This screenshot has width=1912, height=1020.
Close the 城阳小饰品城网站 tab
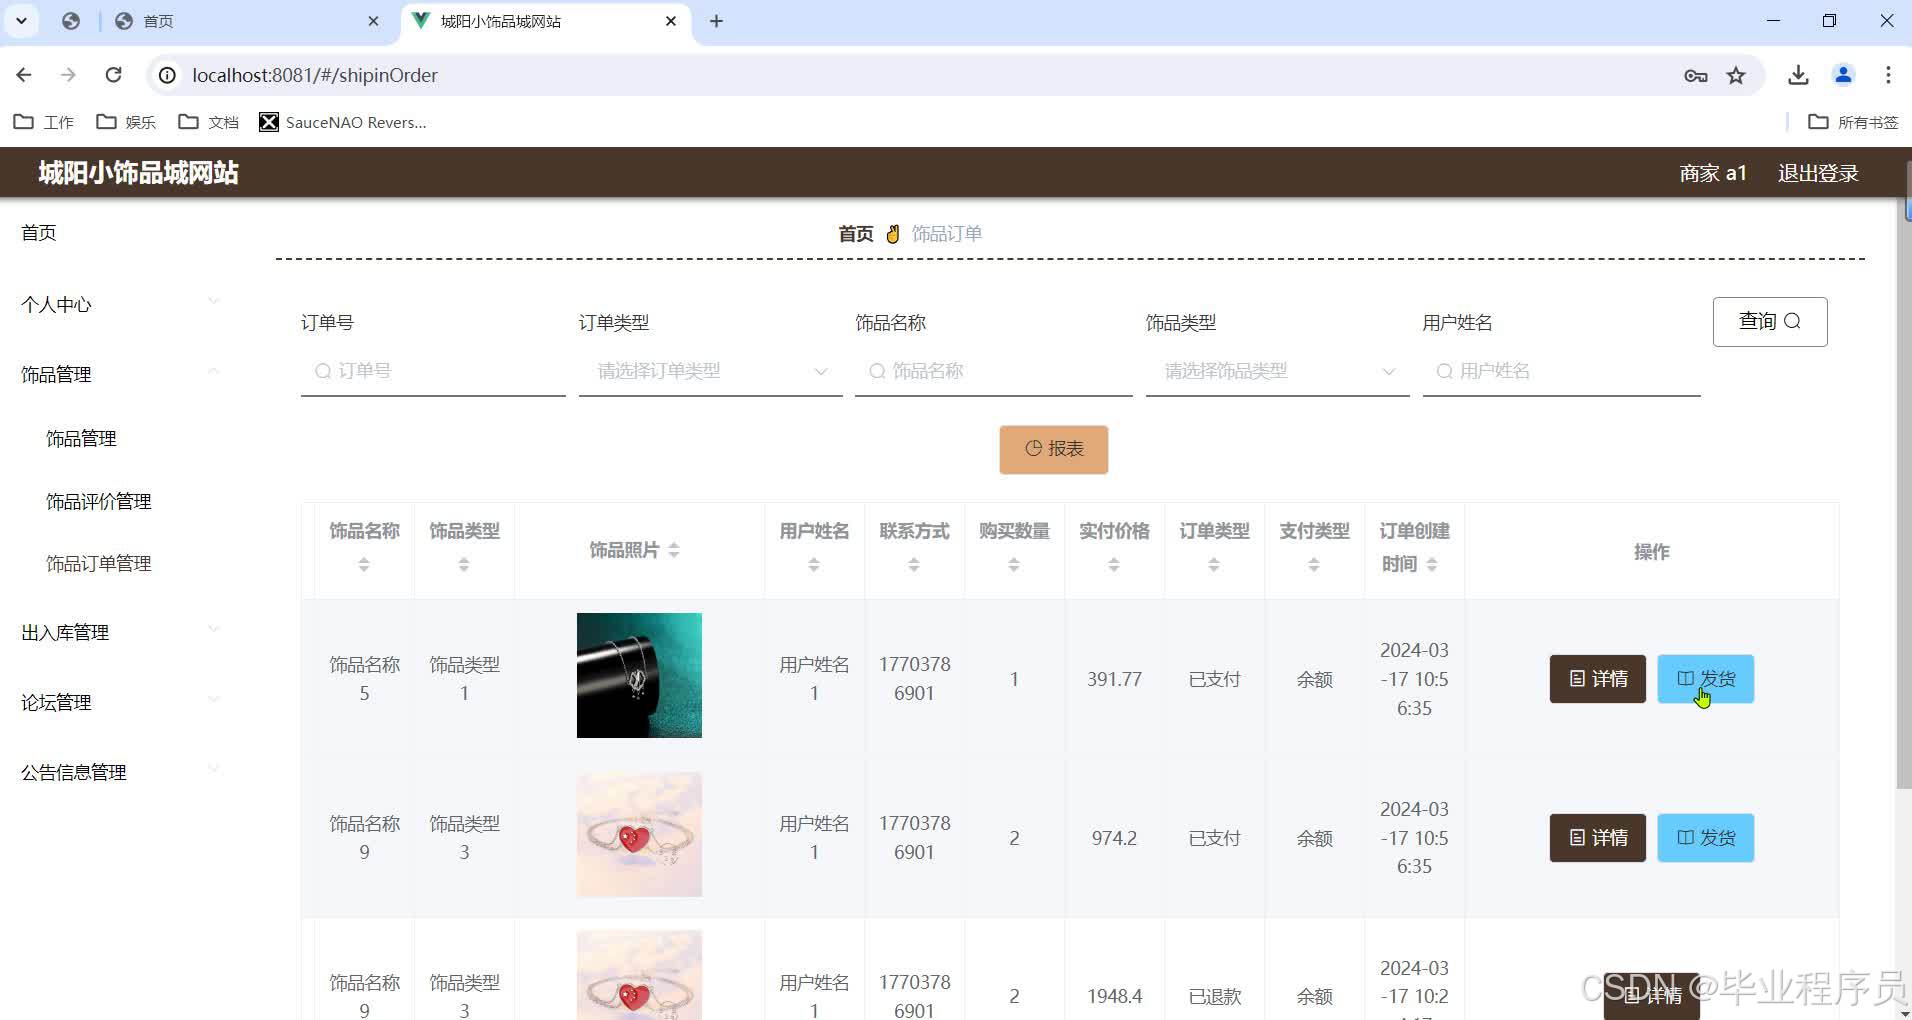click(671, 21)
